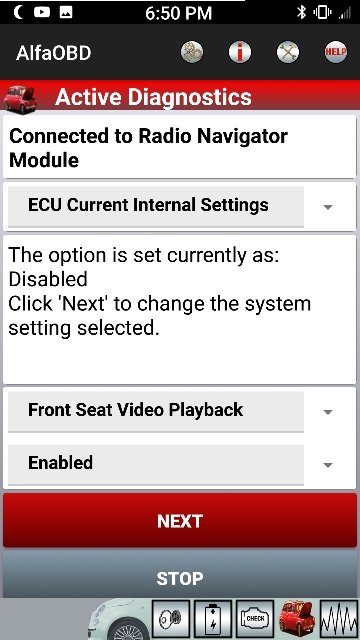Tap the AlfaOBD app title
Image resolution: width=360 pixels, height=640 pixels.
[x=53, y=53]
